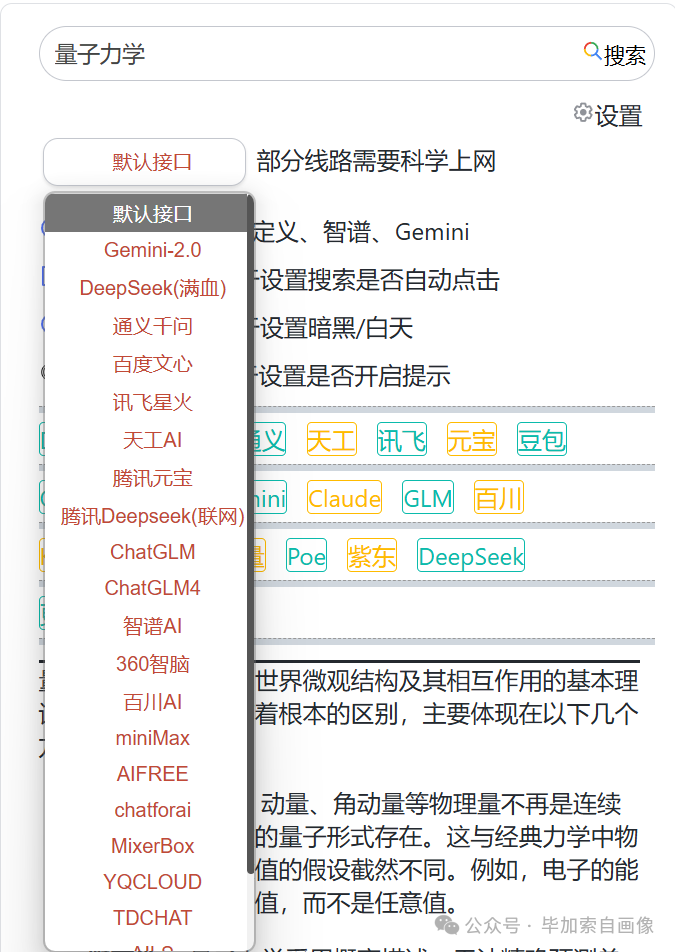Pick miniMax interface option
Screen dimensions: 675x952
click(x=152, y=738)
